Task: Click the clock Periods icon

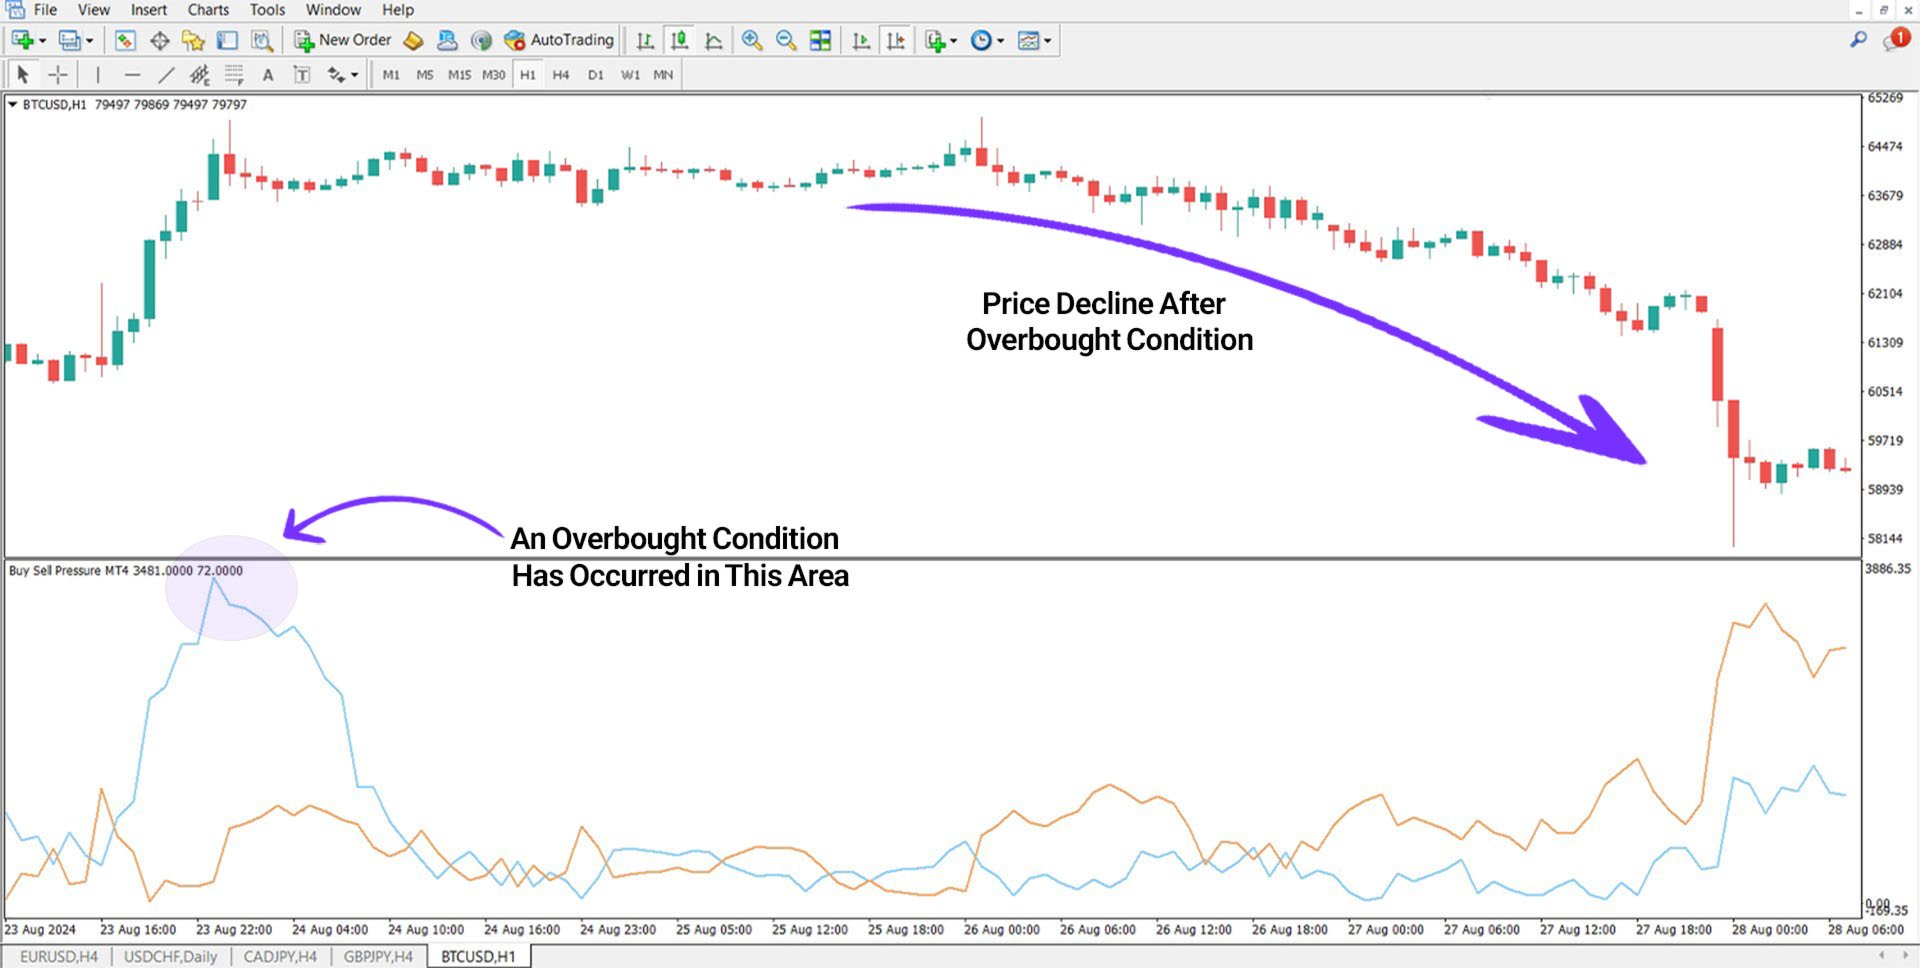Action: click(x=981, y=40)
